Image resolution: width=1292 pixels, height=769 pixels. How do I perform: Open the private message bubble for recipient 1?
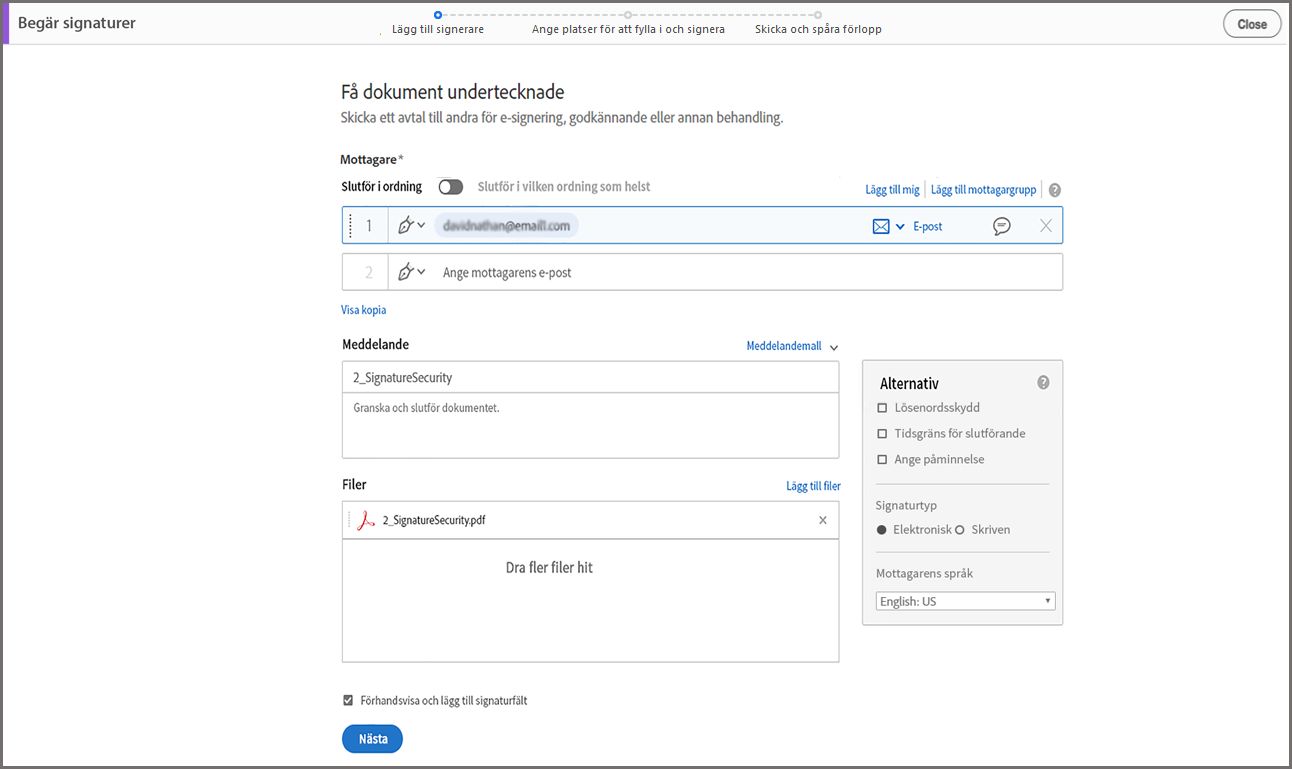click(x=1001, y=225)
